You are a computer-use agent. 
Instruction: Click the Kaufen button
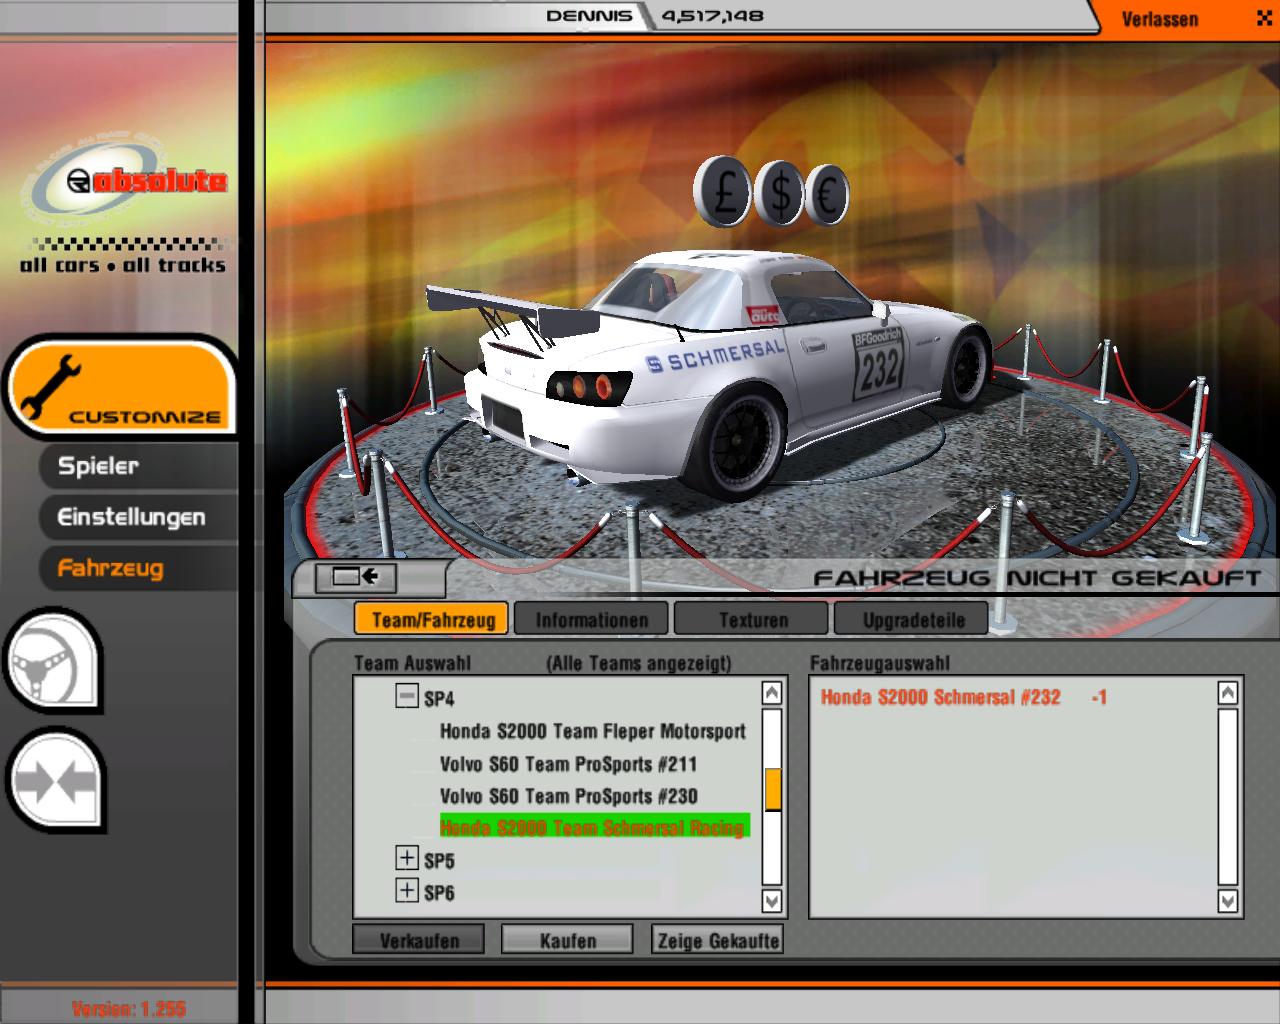[x=567, y=940]
